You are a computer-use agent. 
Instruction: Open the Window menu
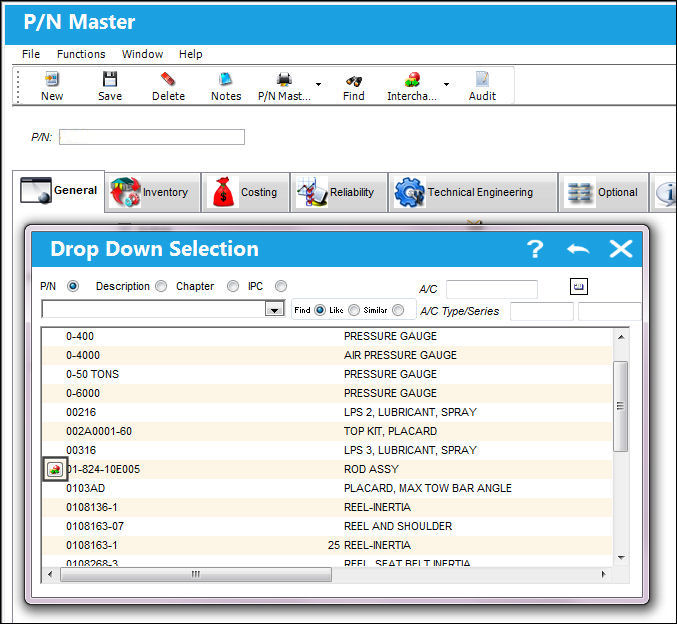(142, 54)
